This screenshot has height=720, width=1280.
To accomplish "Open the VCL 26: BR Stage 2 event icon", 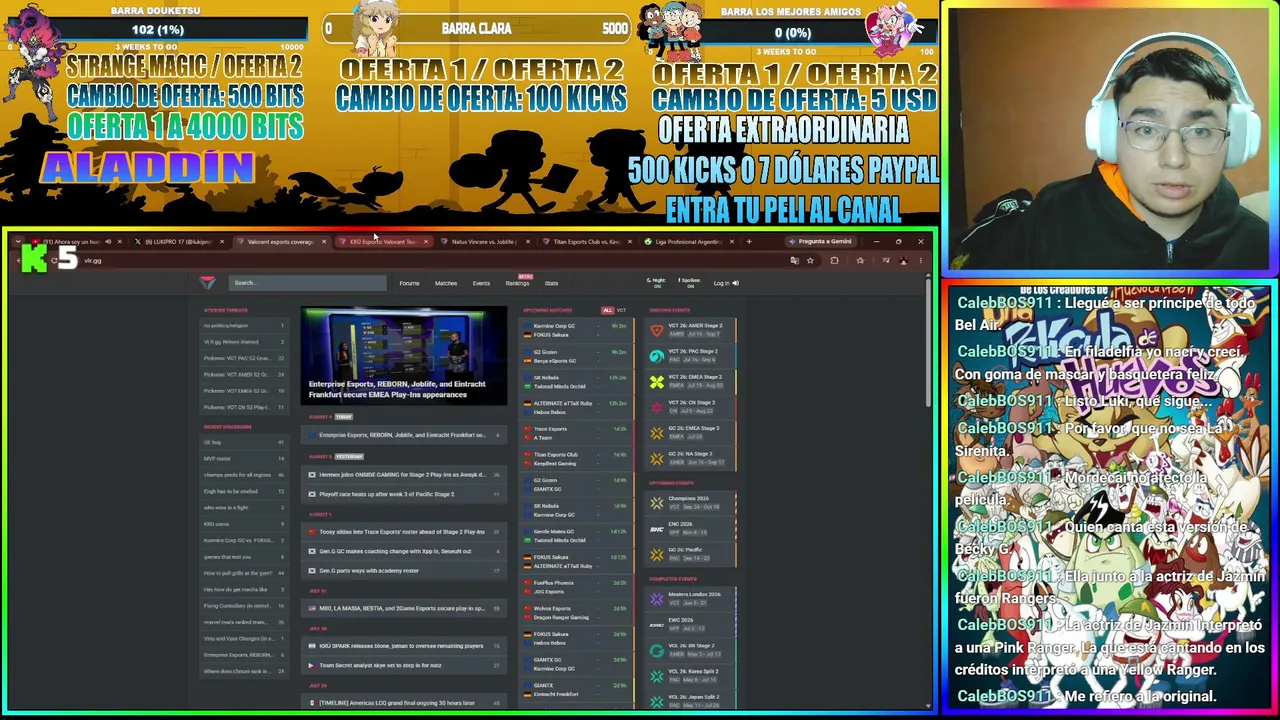I will pos(656,650).
